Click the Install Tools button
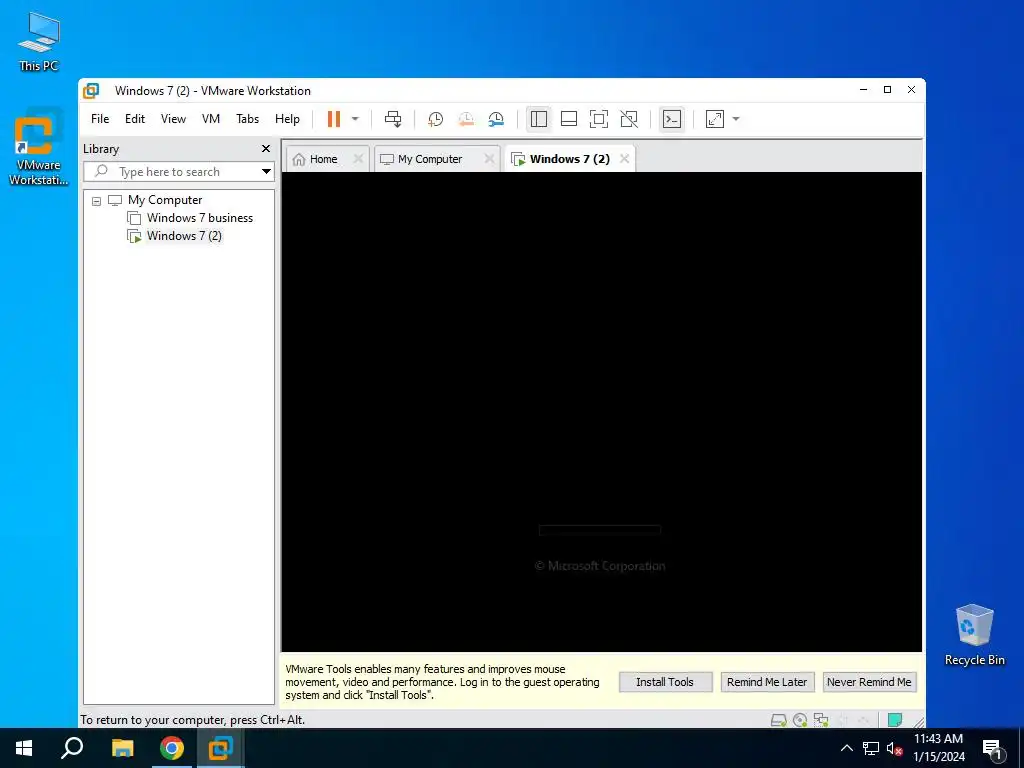 [665, 682]
